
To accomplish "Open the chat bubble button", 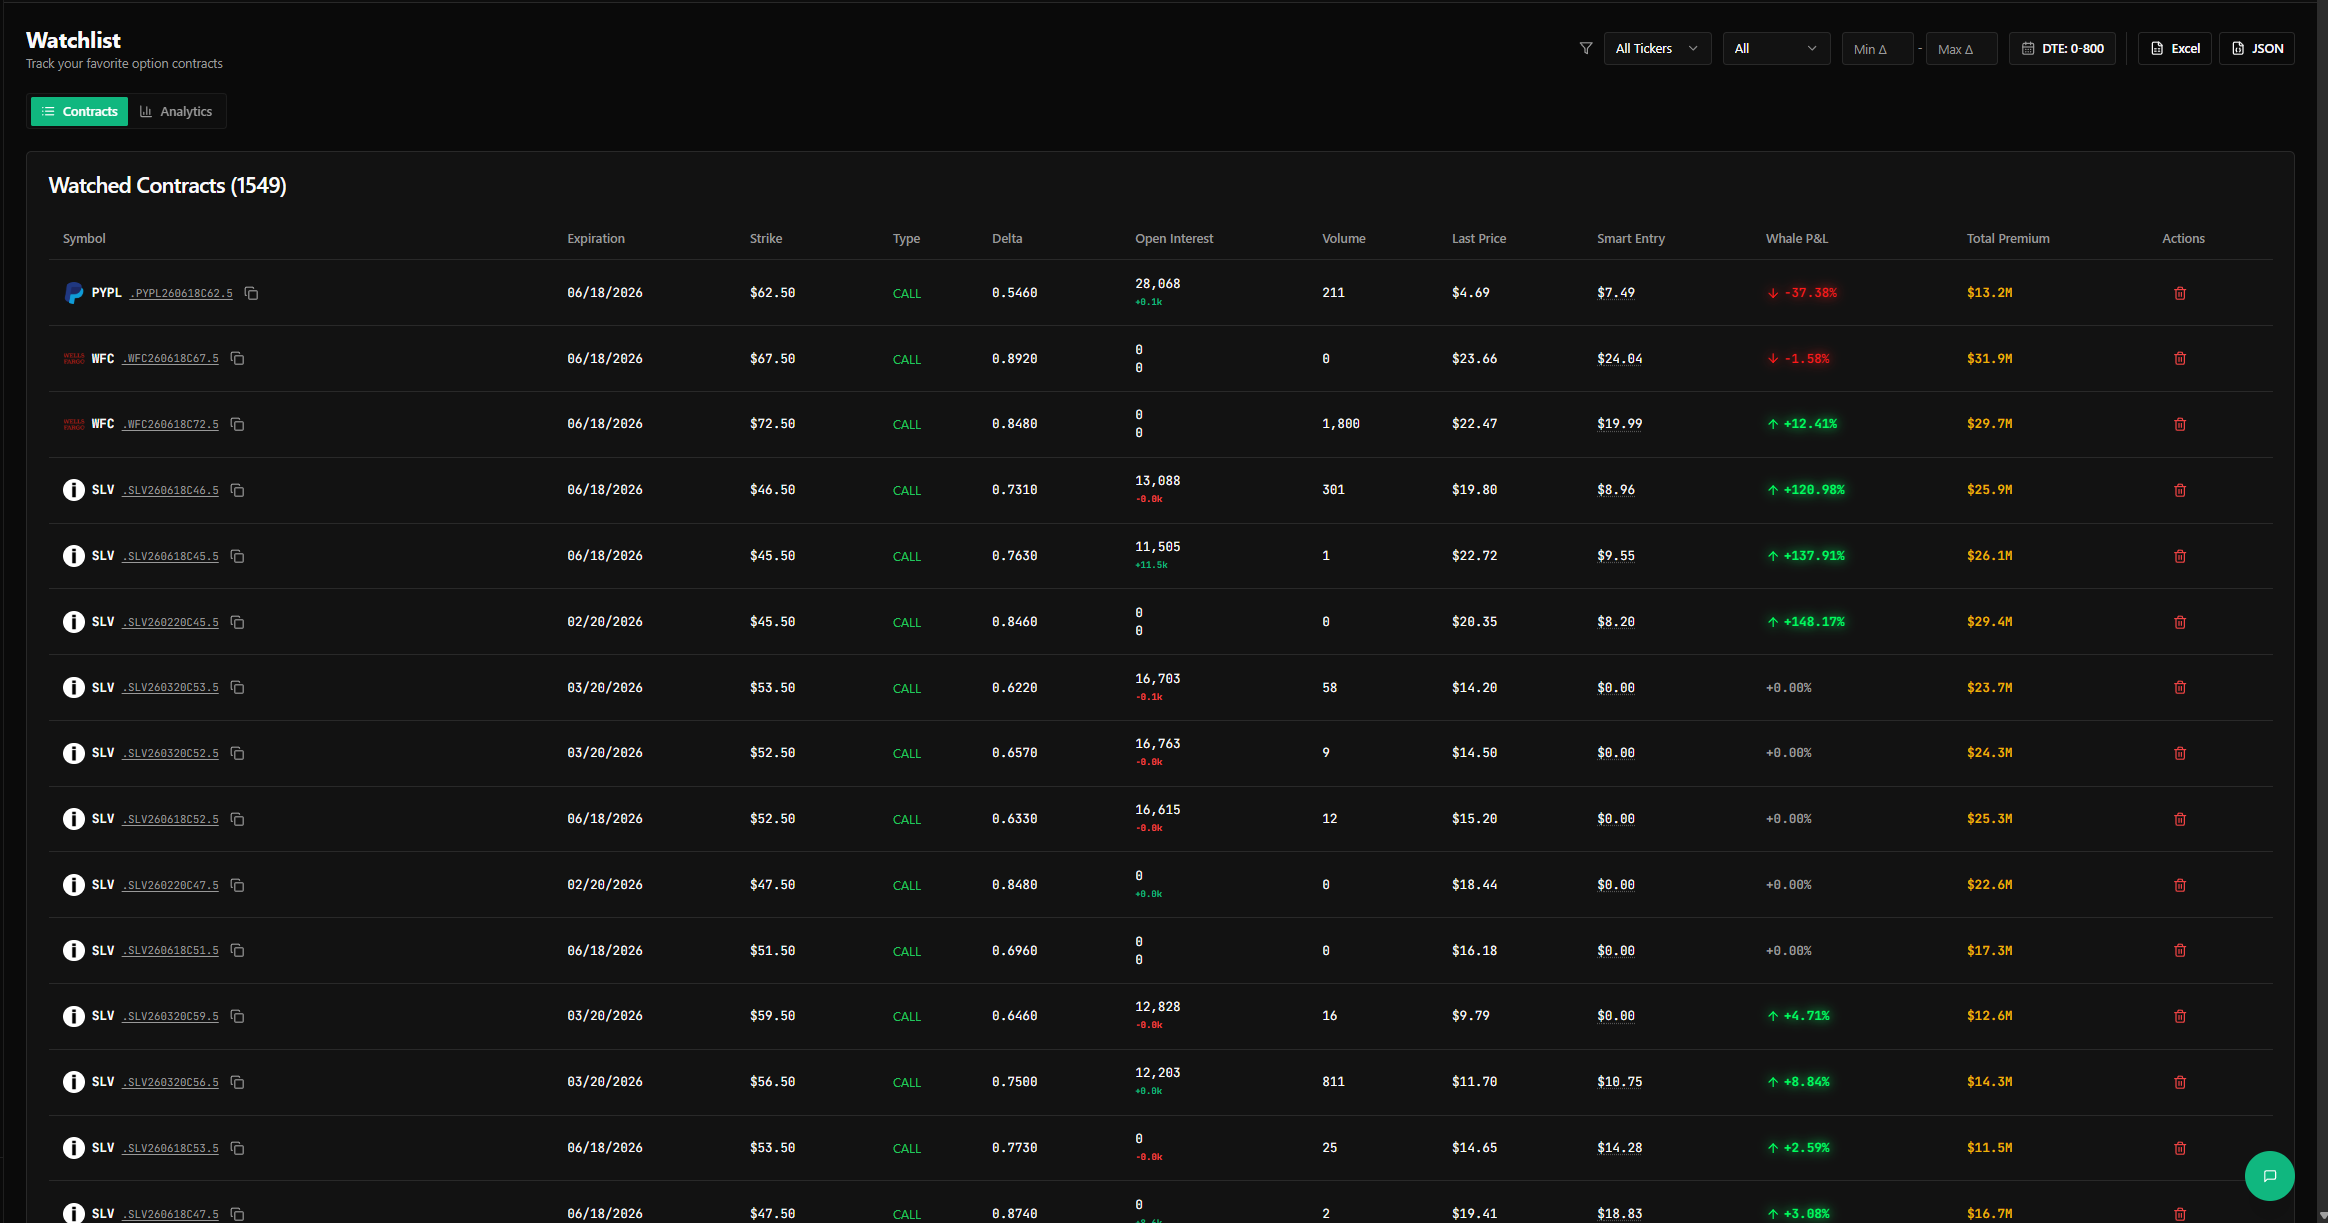I will point(2269,1175).
